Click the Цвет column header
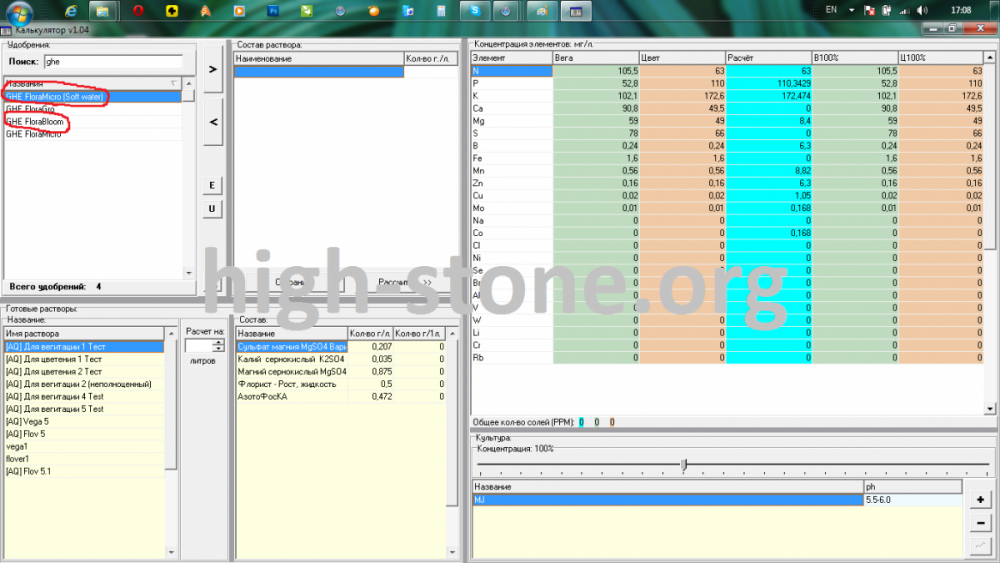The width and height of the screenshot is (1000, 563). pyautogui.click(x=682, y=58)
